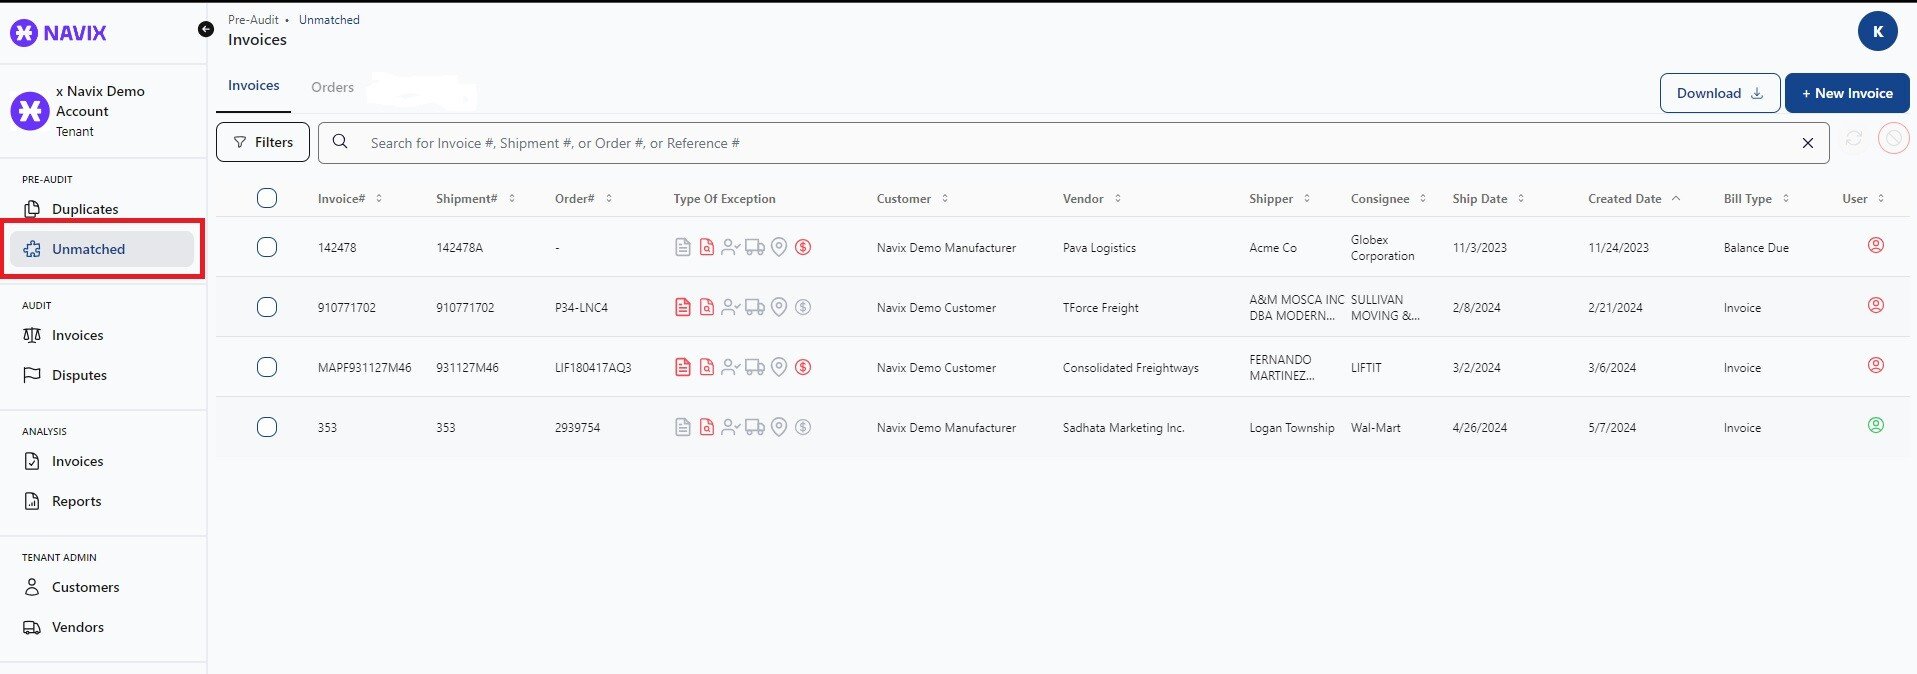1917x674 pixels.
Task: Click the truck exception icon for invoice 910771702
Action: pyautogui.click(x=755, y=307)
